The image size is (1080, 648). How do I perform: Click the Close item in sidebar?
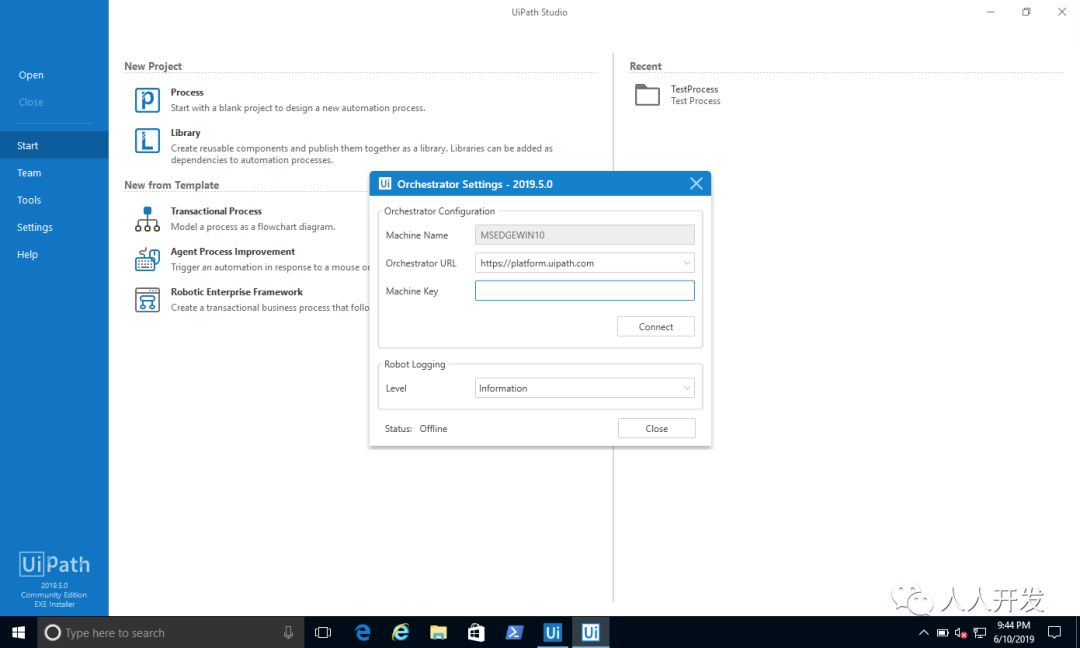pyautogui.click(x=31, y=102)
